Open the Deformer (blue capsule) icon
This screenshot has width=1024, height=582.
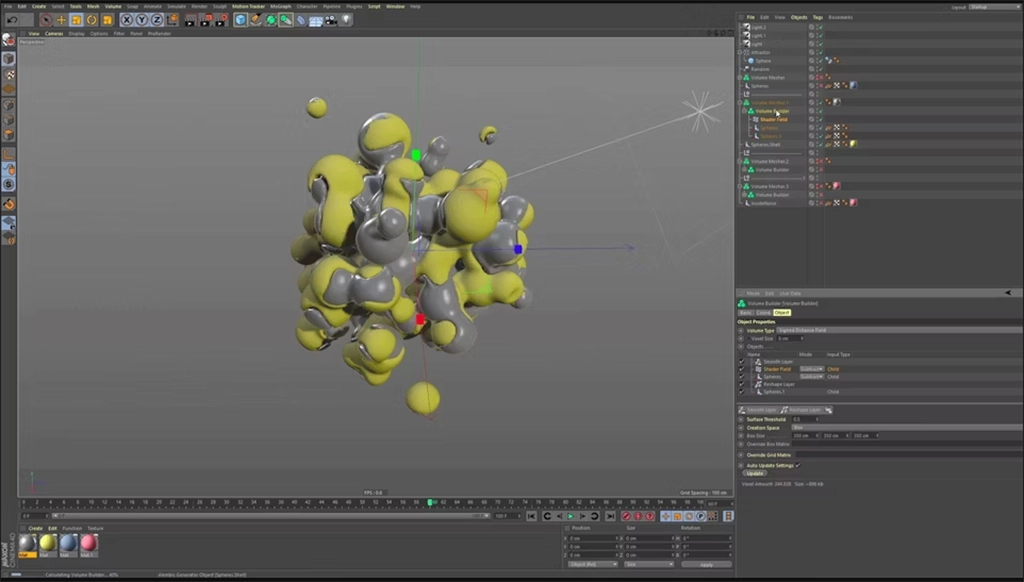click(301, 20)
